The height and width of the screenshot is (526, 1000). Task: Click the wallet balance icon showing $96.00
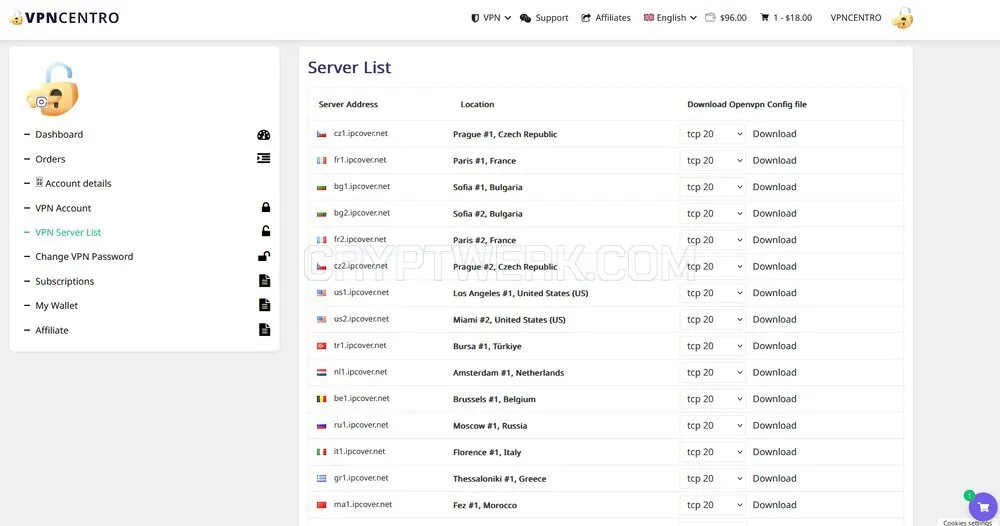click(710, 18)
